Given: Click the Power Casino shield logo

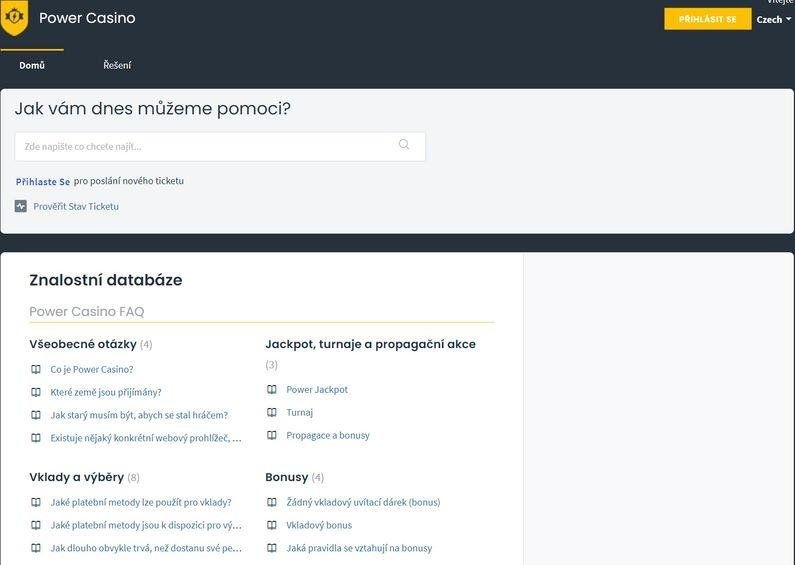Looking at the screenshot, I should point(14,18).
